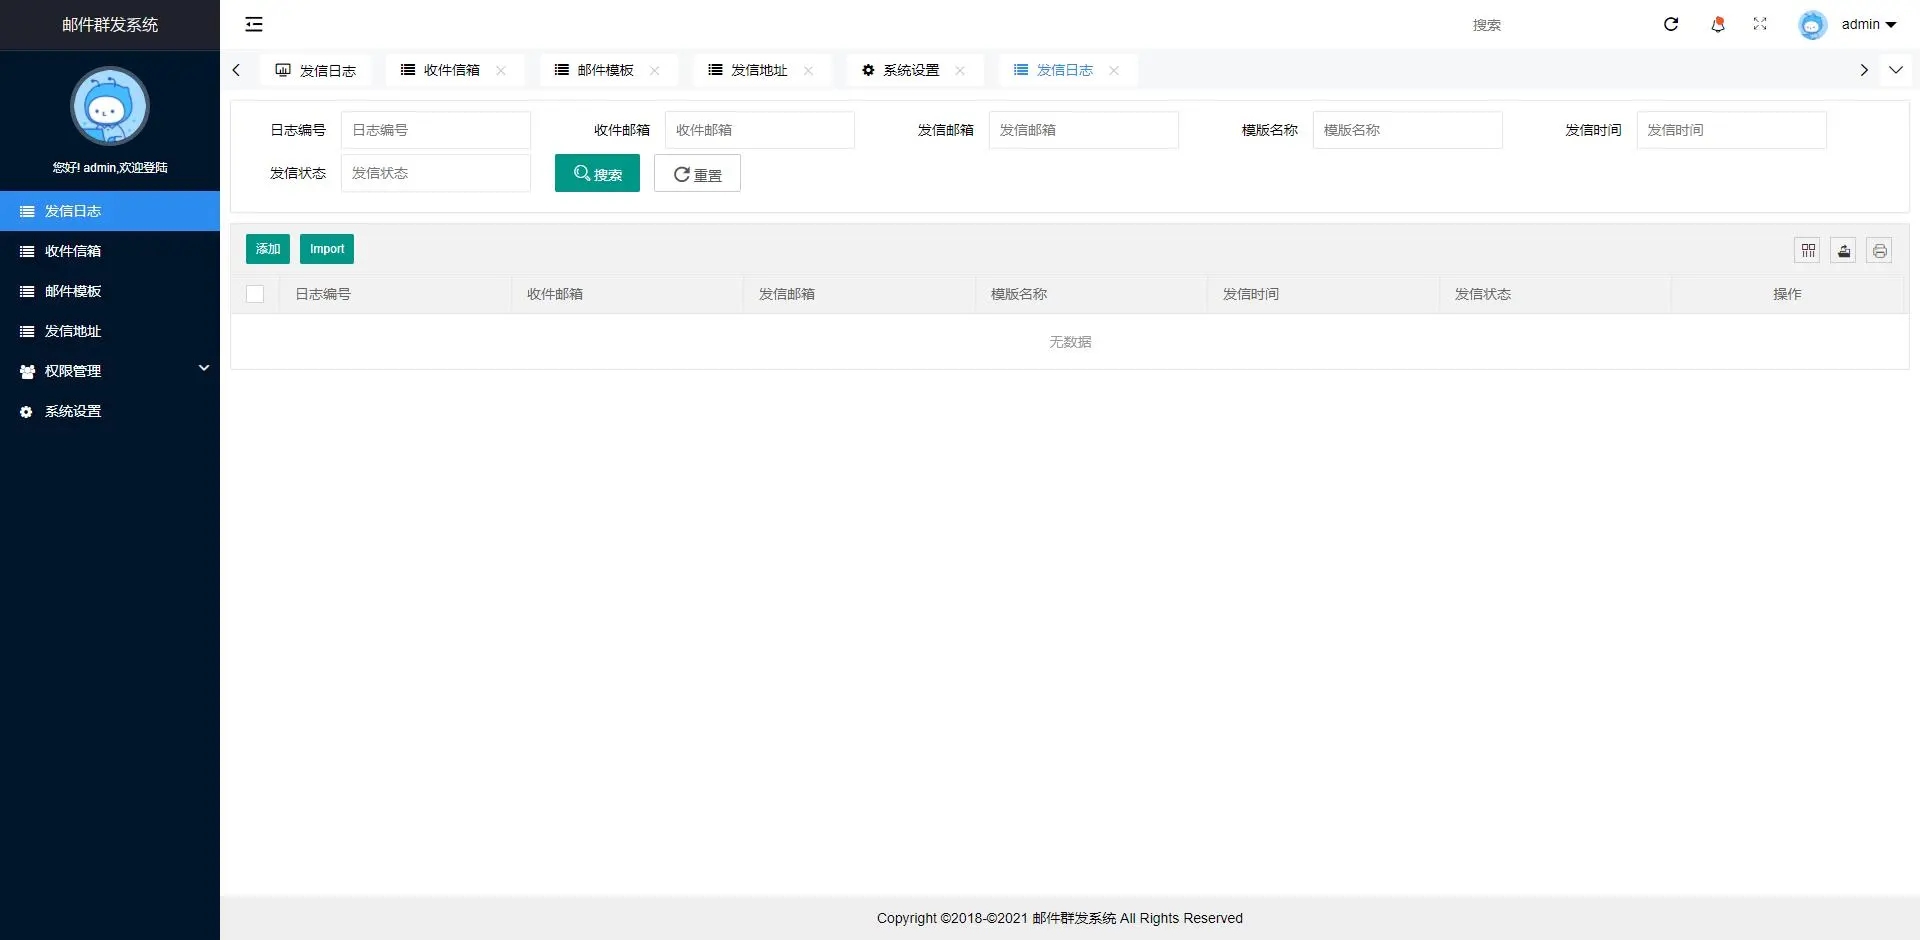
Task: Export the table using the download icon
Action: pyautogui.click(x=1843, y=250)
